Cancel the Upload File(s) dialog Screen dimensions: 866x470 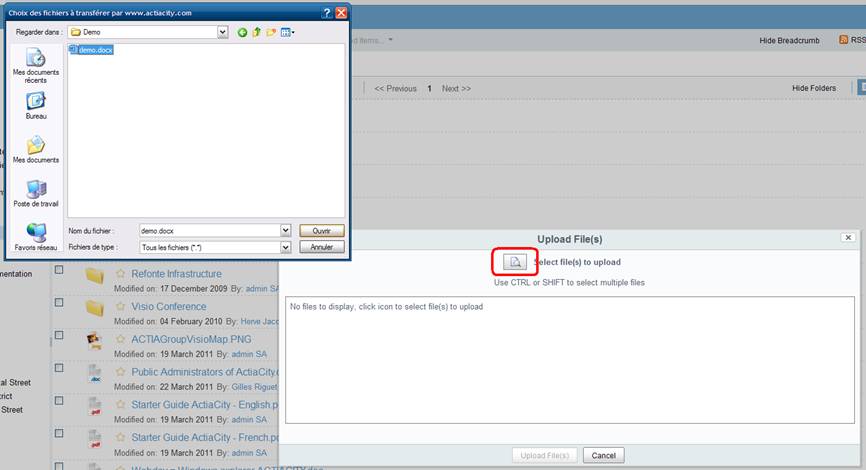[603, 455]
